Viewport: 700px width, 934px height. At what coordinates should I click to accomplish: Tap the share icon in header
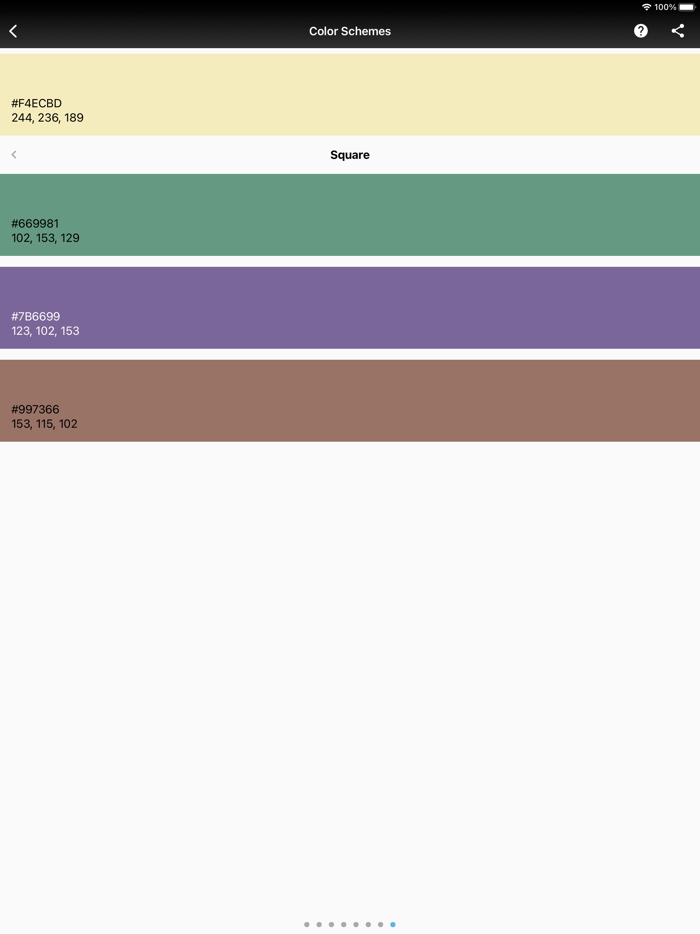point(677,31)
